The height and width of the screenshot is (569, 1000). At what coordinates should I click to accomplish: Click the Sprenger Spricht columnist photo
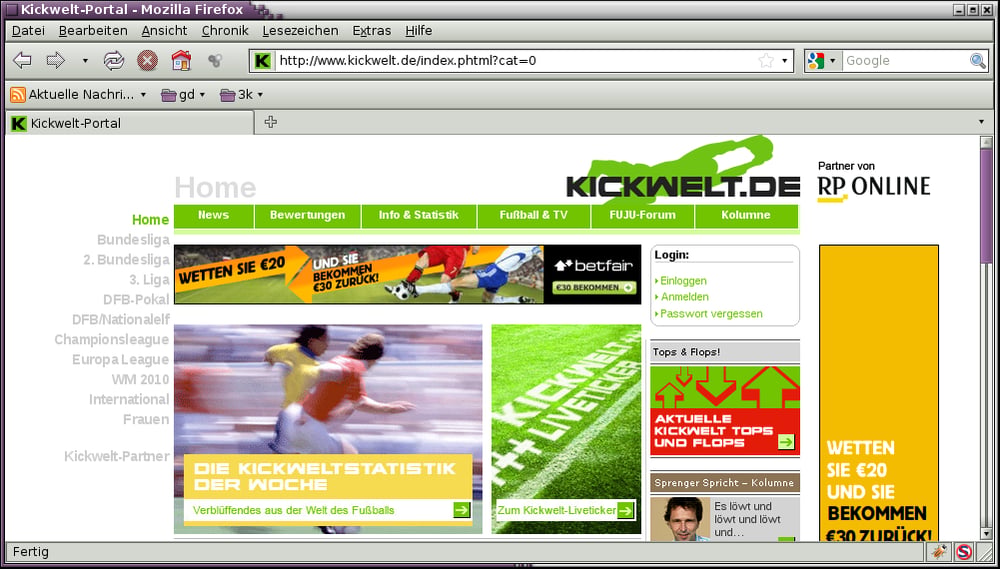point(682,519)
